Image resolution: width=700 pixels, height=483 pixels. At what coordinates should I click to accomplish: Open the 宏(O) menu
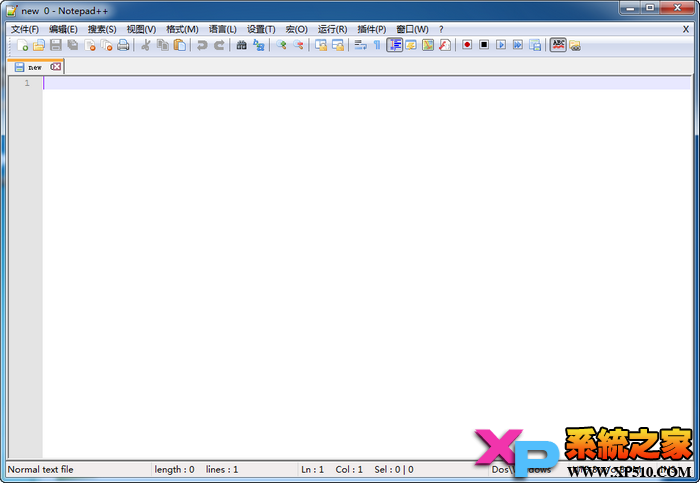(297, 29)
